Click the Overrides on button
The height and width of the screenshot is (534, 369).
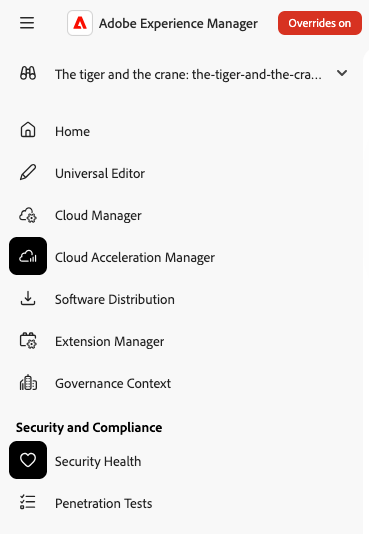pos(320,23)
